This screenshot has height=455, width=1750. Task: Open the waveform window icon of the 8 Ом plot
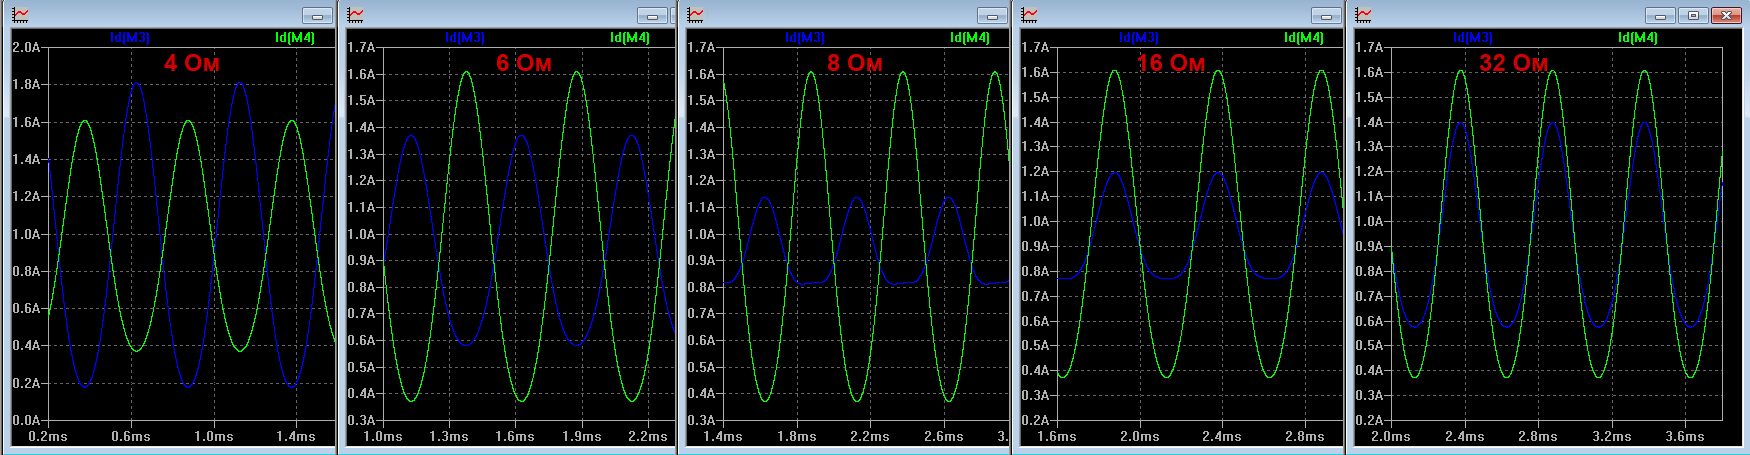click(x=695, y=15)
